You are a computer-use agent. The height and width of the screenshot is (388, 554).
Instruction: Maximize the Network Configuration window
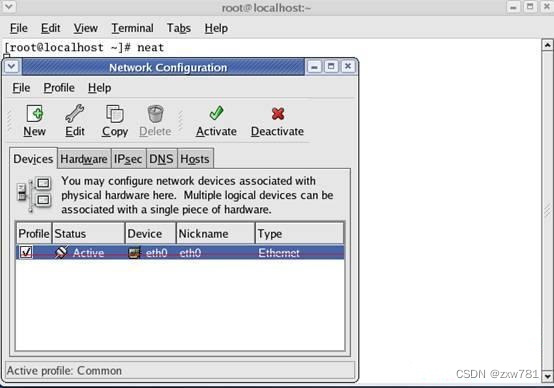331,66
